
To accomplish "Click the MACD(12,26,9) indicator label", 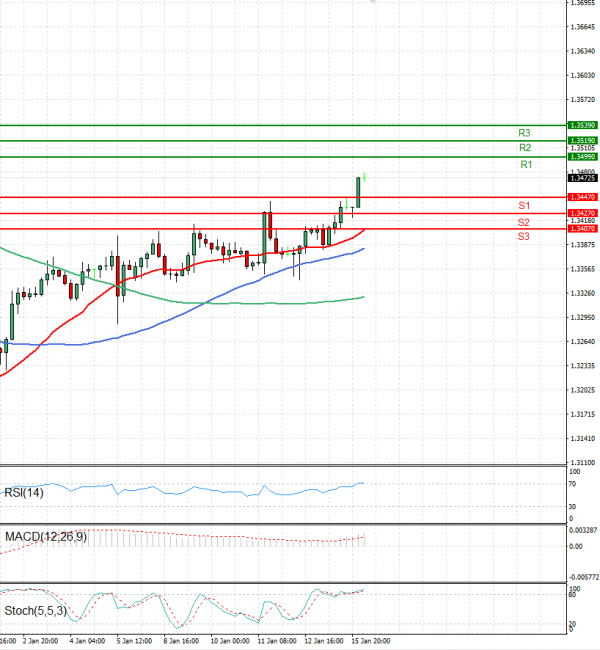I will coord(46,537).
